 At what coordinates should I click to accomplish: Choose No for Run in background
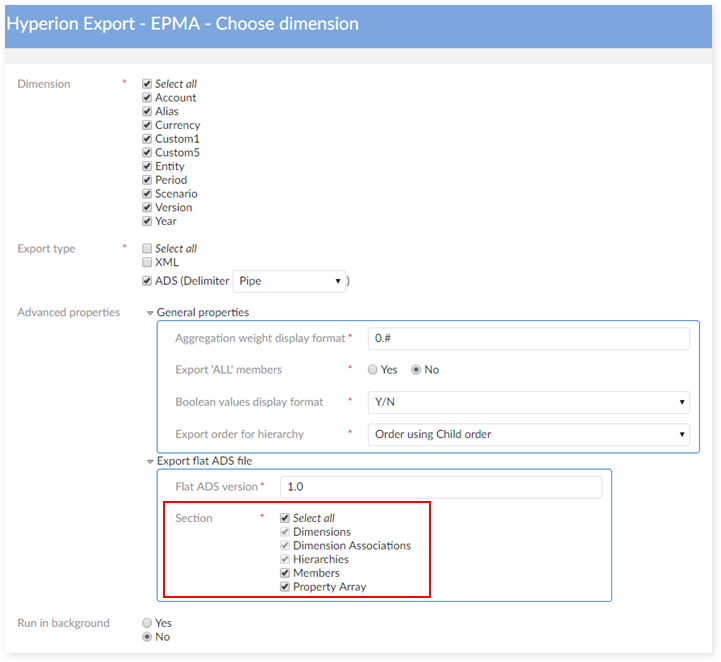(x=147, y=637)
